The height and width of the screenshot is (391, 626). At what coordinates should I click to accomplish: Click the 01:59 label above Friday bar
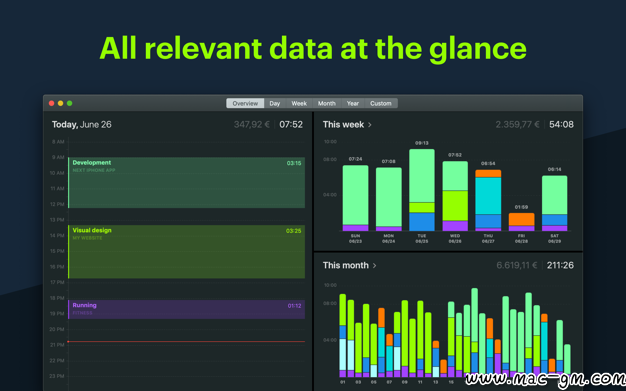(x=521, y=207)
